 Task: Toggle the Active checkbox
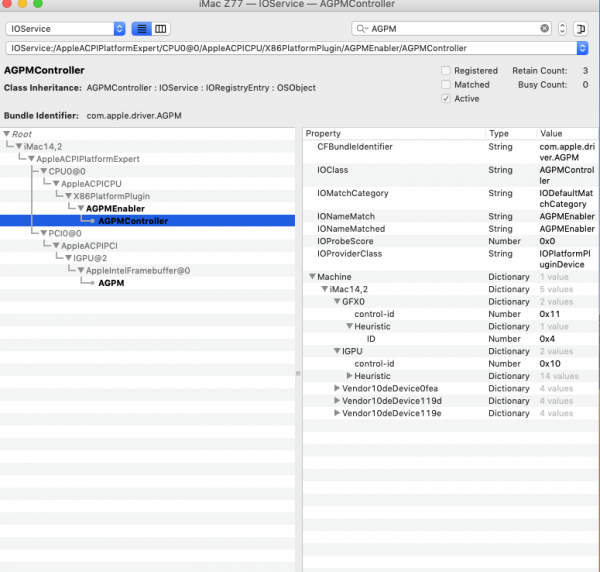coord(446,99)
